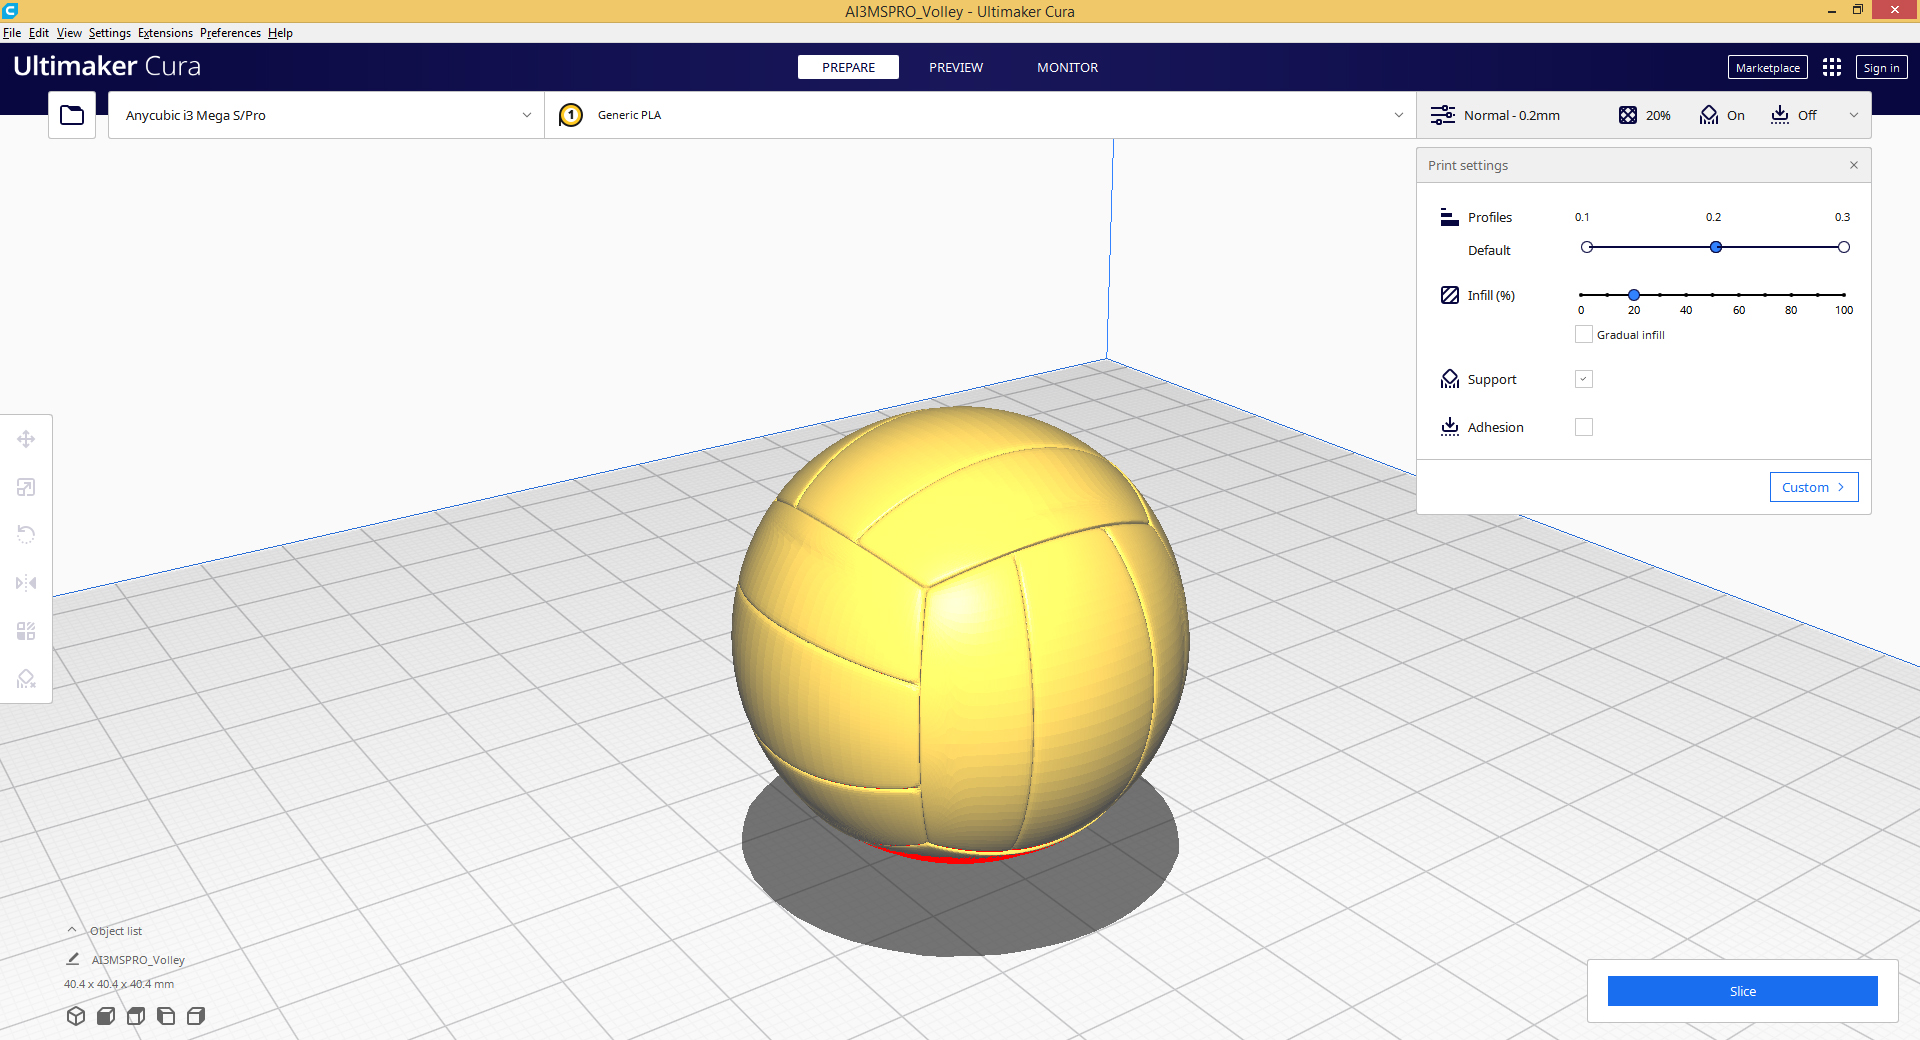1920x1040 pixels.
Task: Open the printer selection dropdown
Action: [x=325, y=114]
